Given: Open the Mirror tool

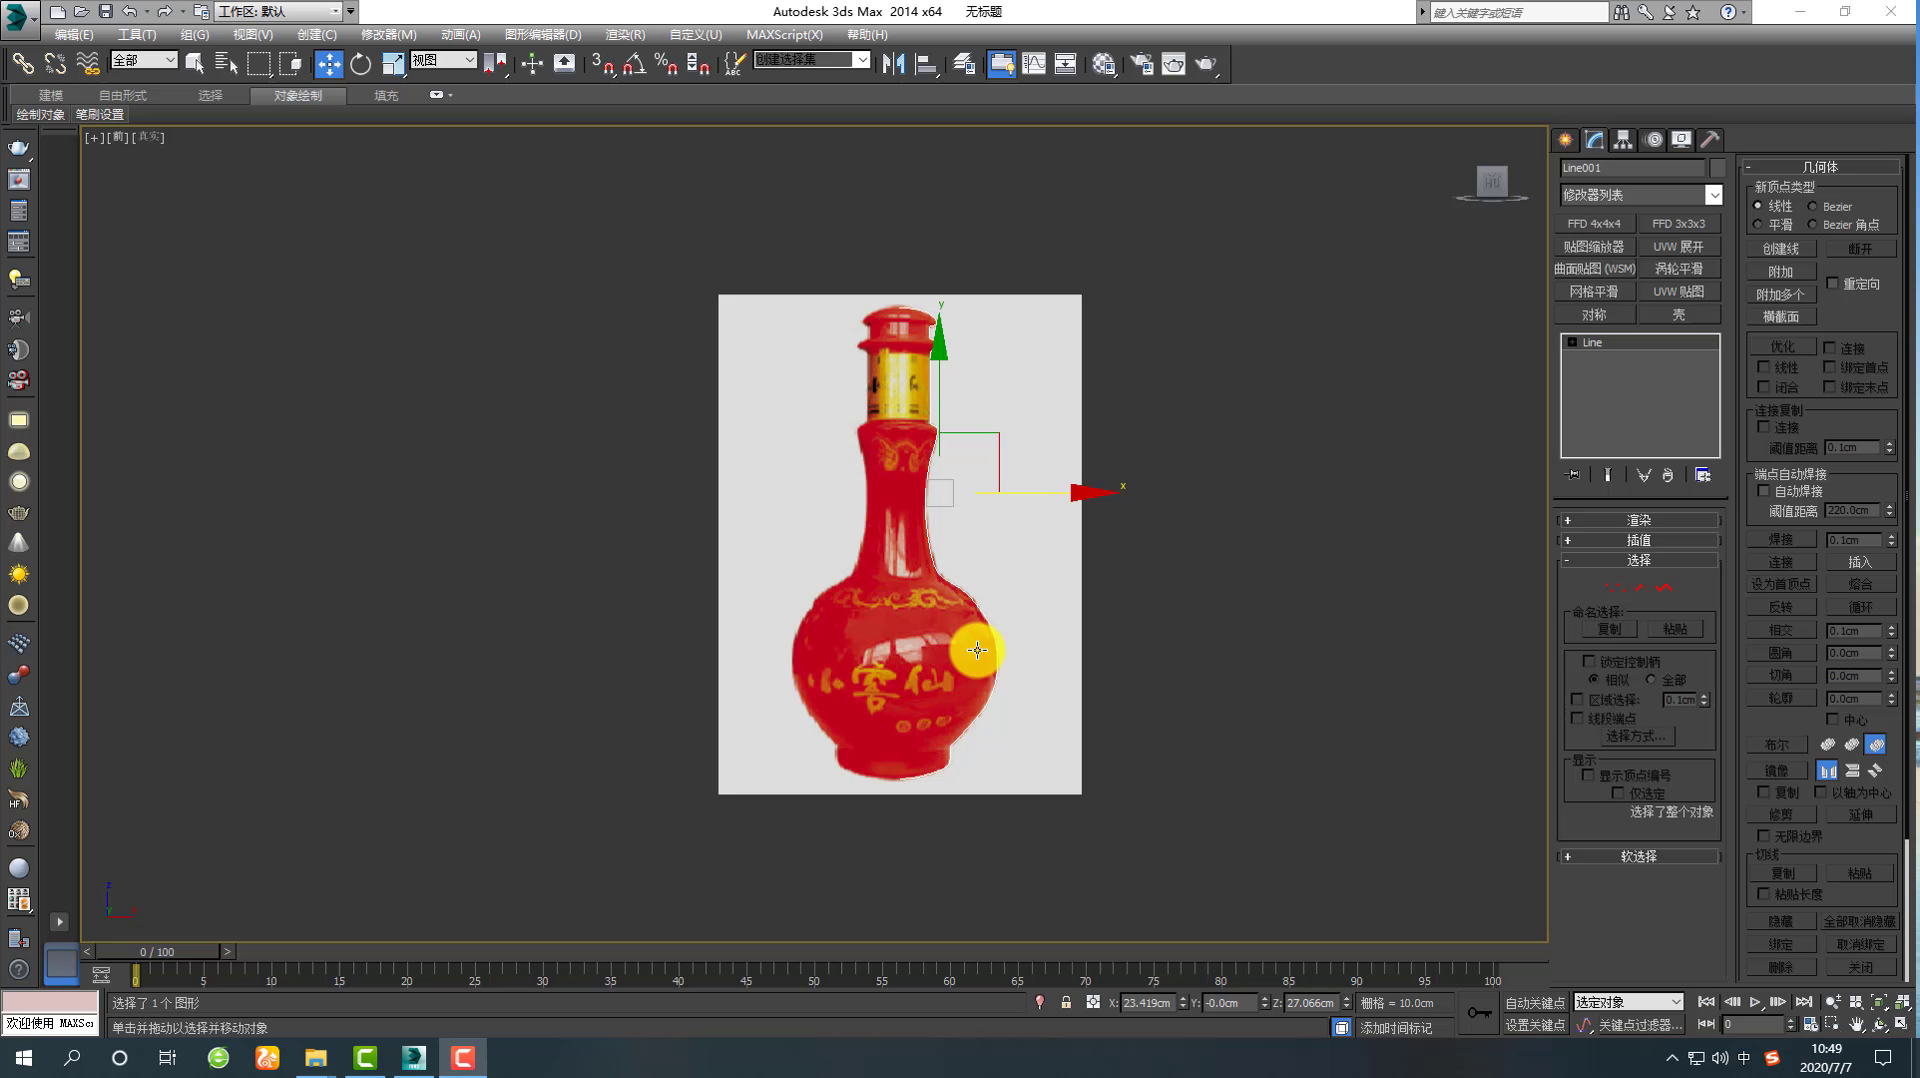Looking at the screenshot, I should click(893, 64).
